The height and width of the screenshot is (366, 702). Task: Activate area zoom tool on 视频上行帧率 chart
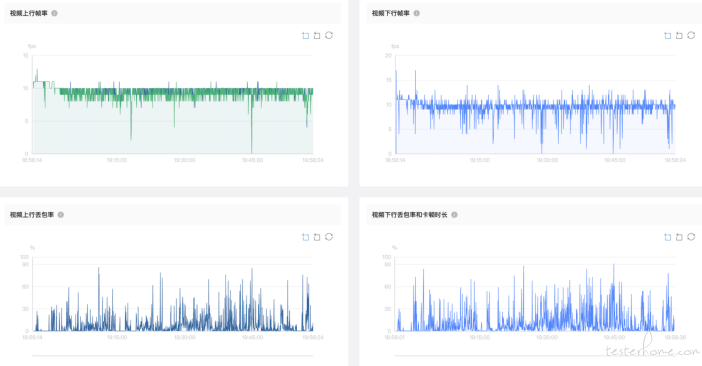point(305,35)
